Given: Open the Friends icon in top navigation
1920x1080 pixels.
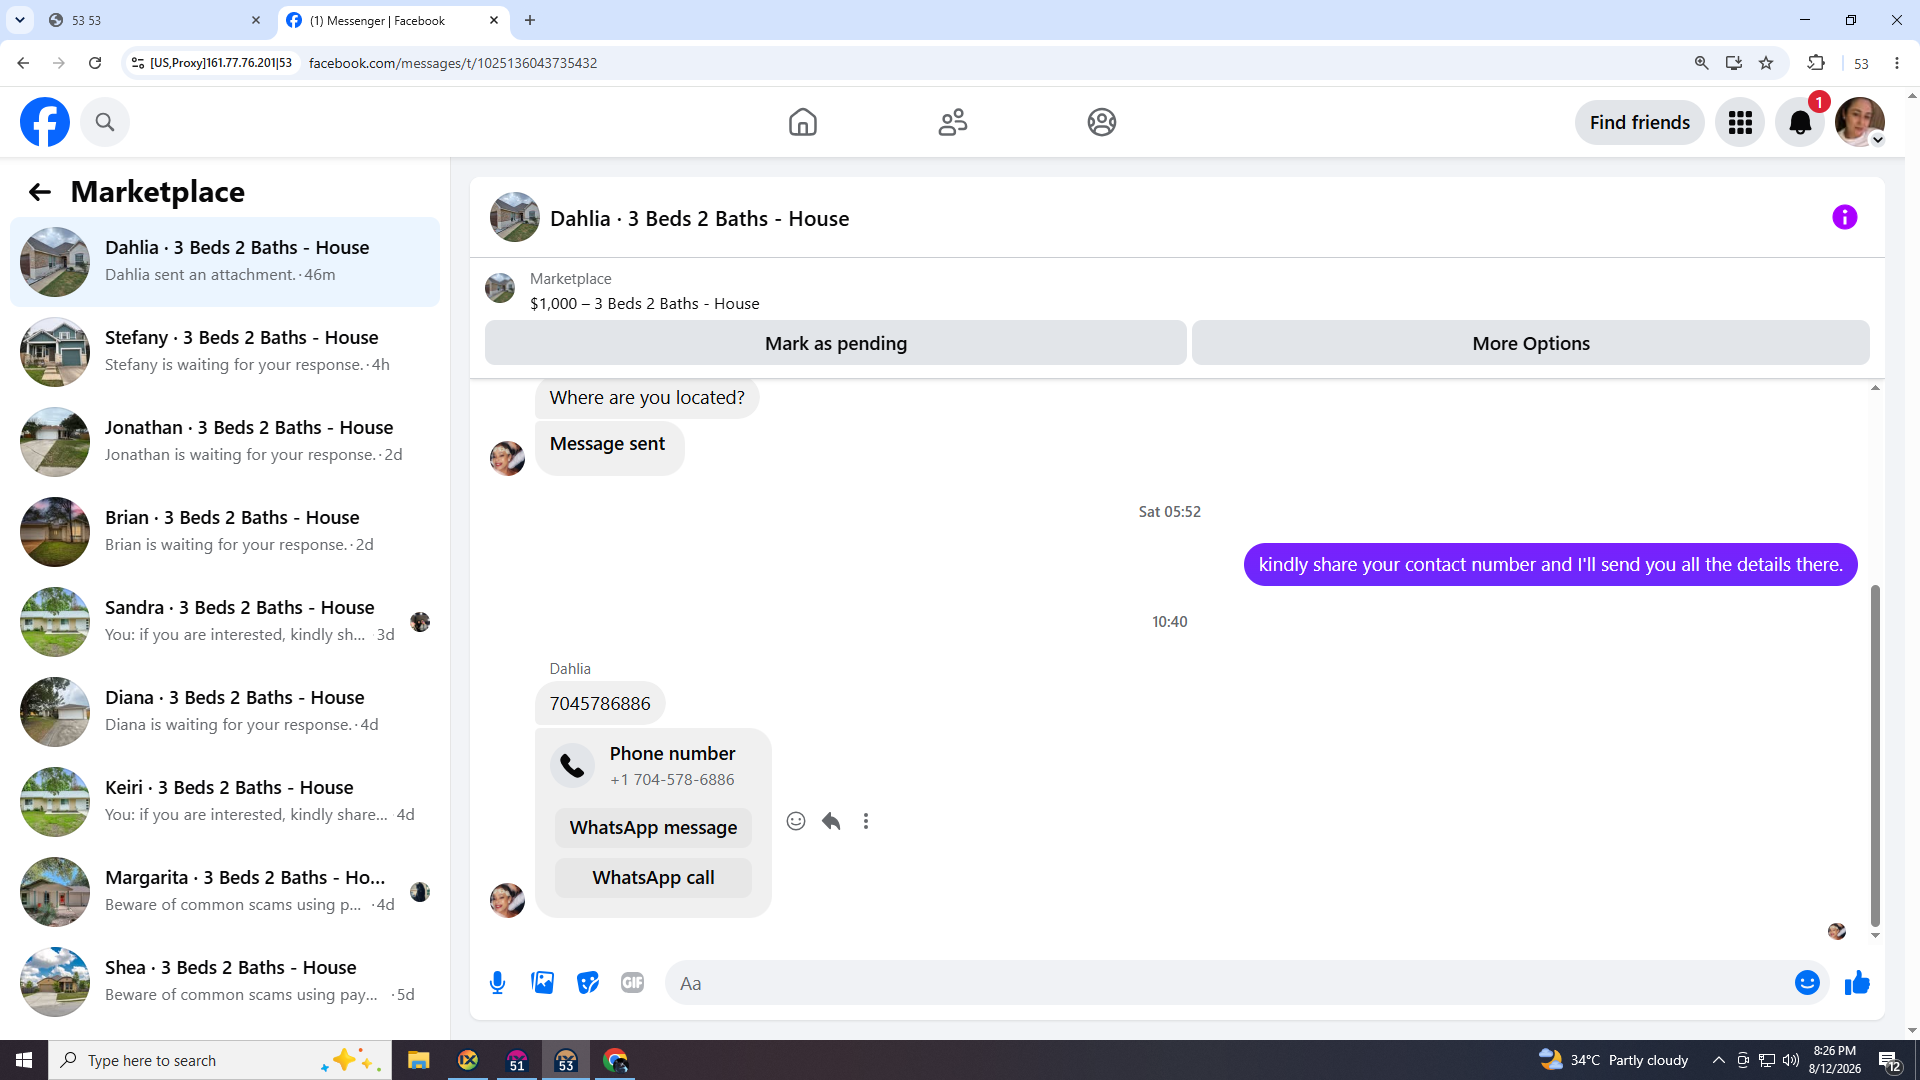Looking at the screenshot, I should [952, 122].
